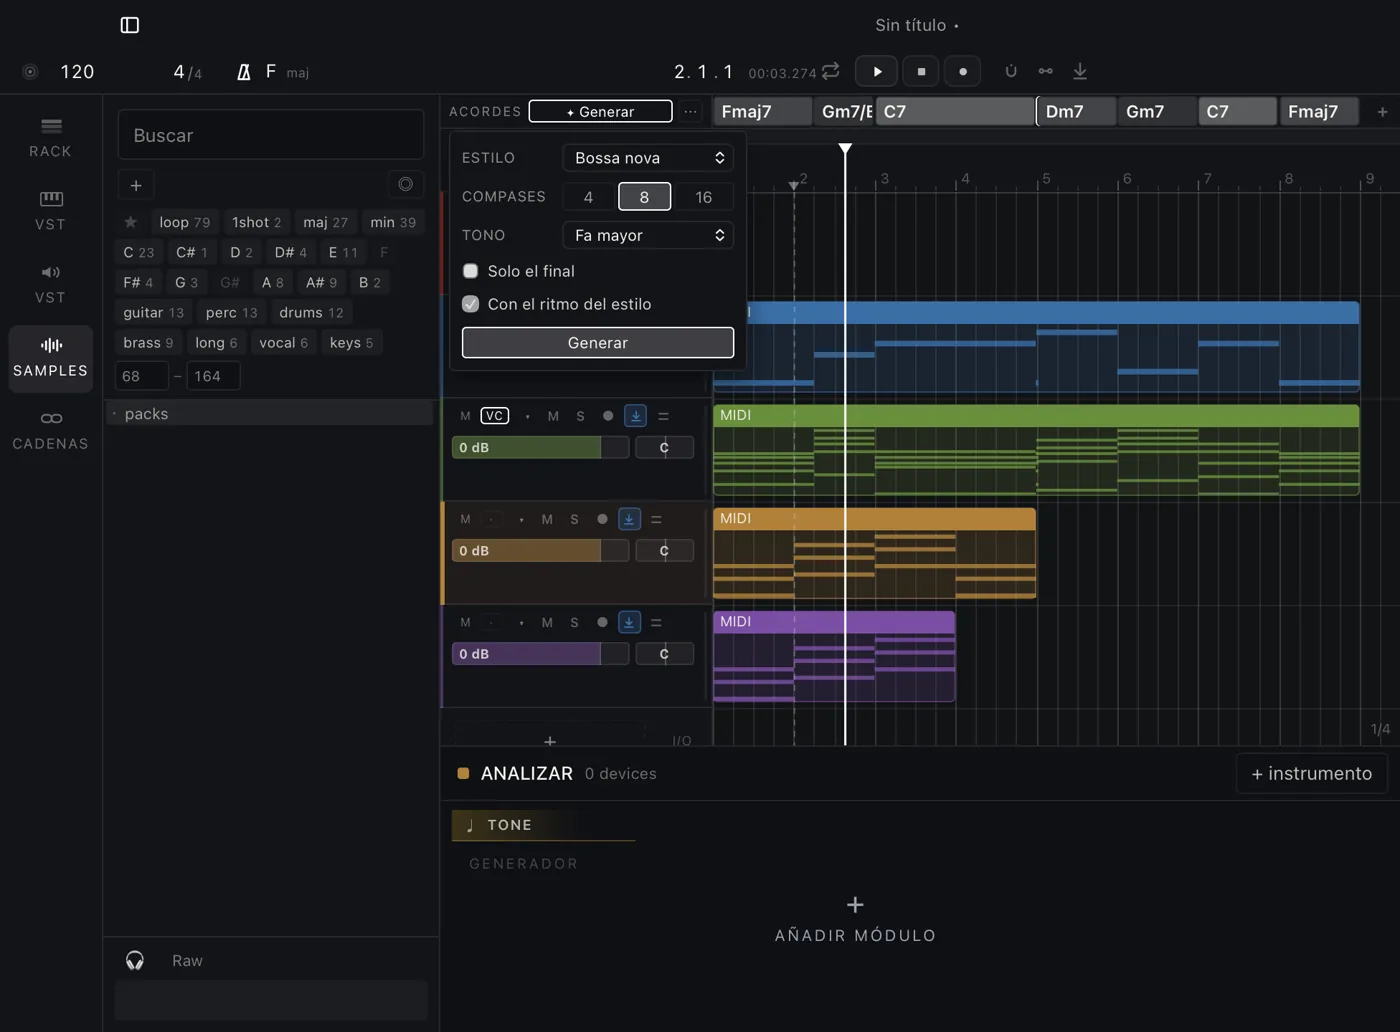Click the maximum BPM field 164
This screenshot has height=1032, width=1400.
click(x=213, y=376)
